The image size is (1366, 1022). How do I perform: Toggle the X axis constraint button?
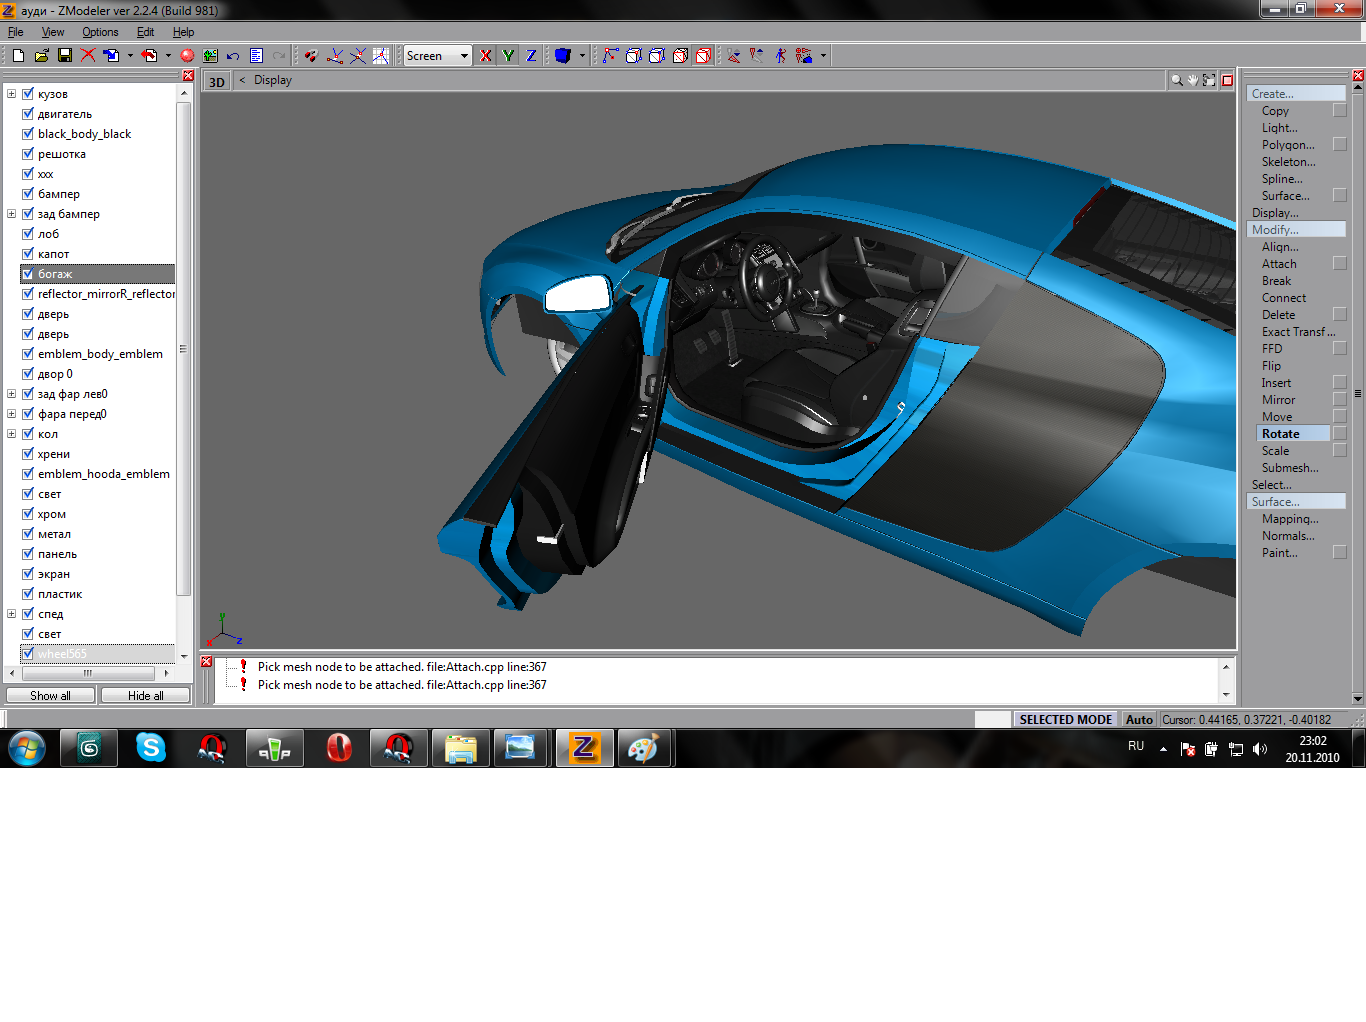coord(486,56)
